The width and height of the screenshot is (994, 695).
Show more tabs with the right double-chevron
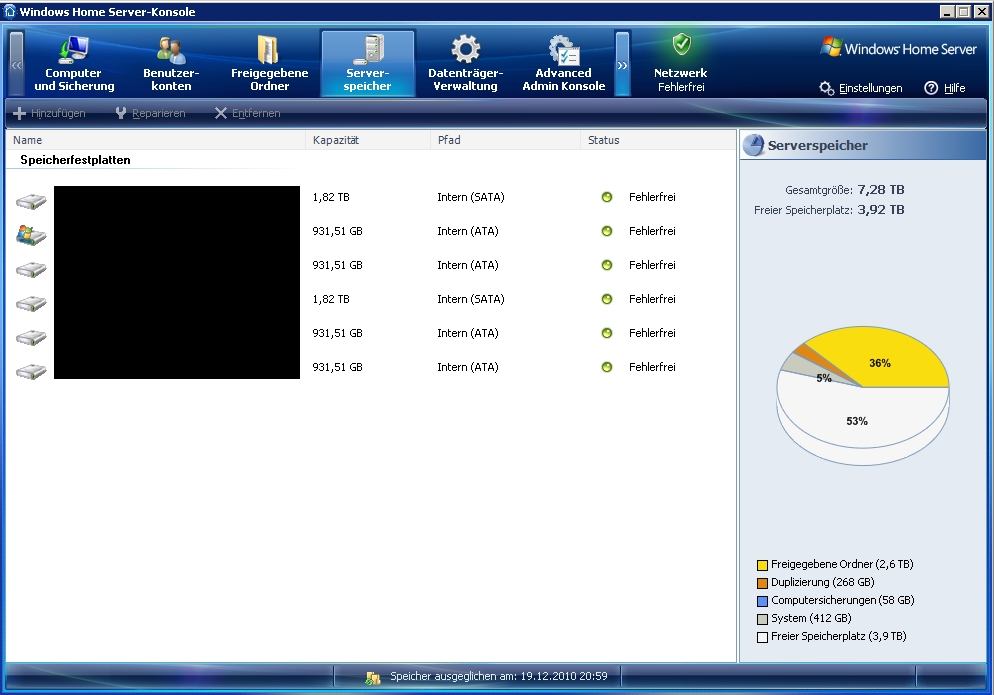coord(623,64)
